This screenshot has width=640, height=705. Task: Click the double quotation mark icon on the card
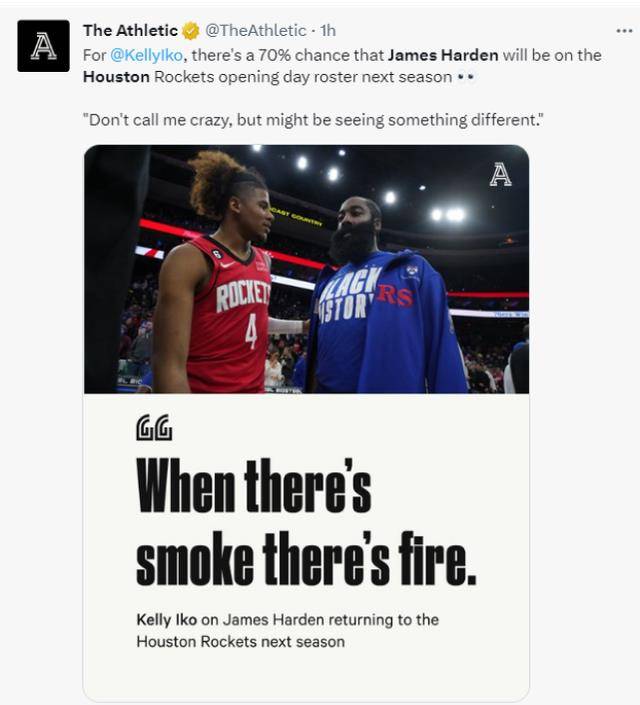coord(154,427)
